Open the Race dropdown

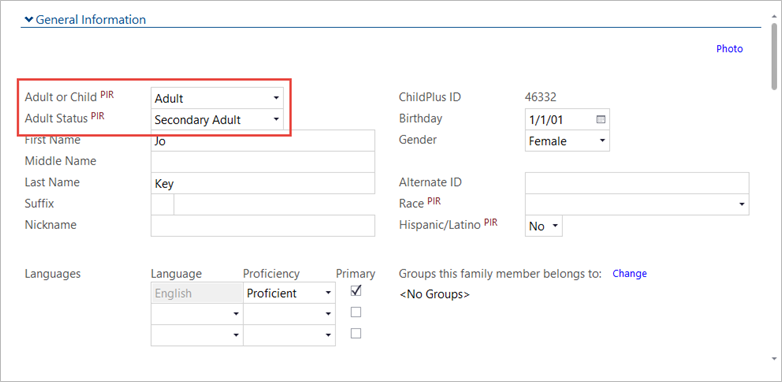[637, 204]
